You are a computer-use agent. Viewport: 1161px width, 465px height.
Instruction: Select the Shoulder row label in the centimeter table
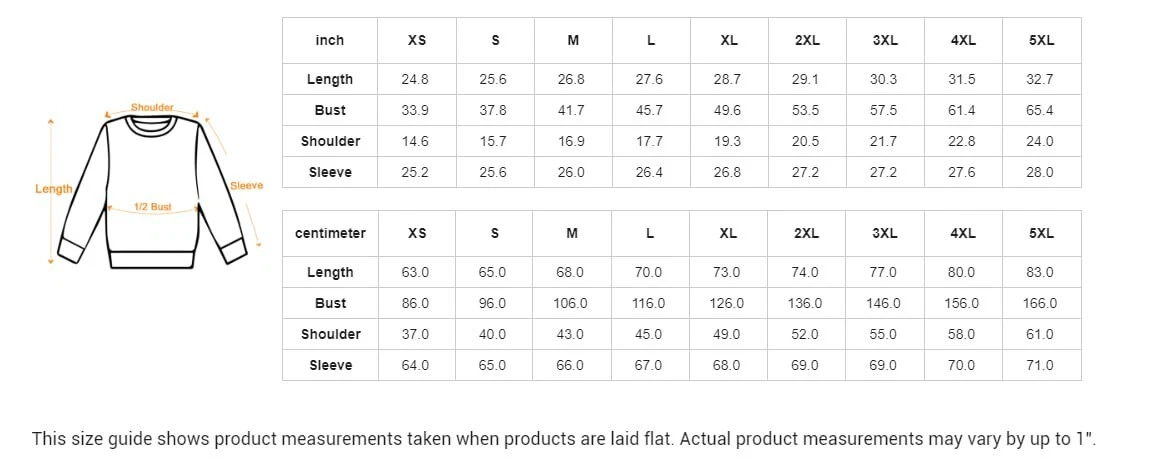[x=330, y=334]
